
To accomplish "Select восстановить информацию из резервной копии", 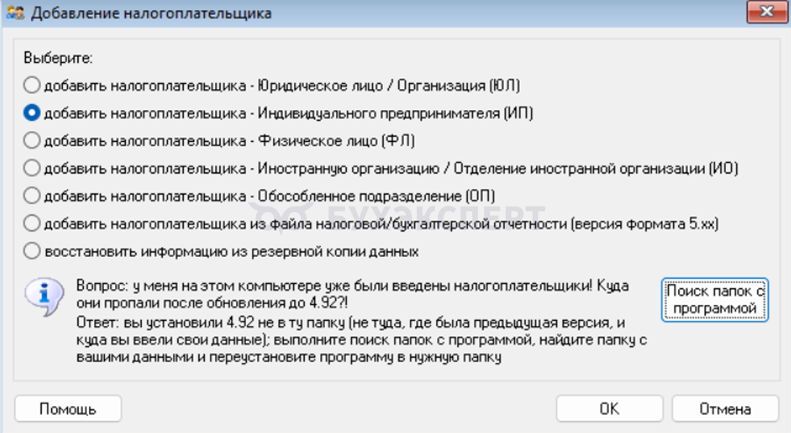I will tap(33, 250).
